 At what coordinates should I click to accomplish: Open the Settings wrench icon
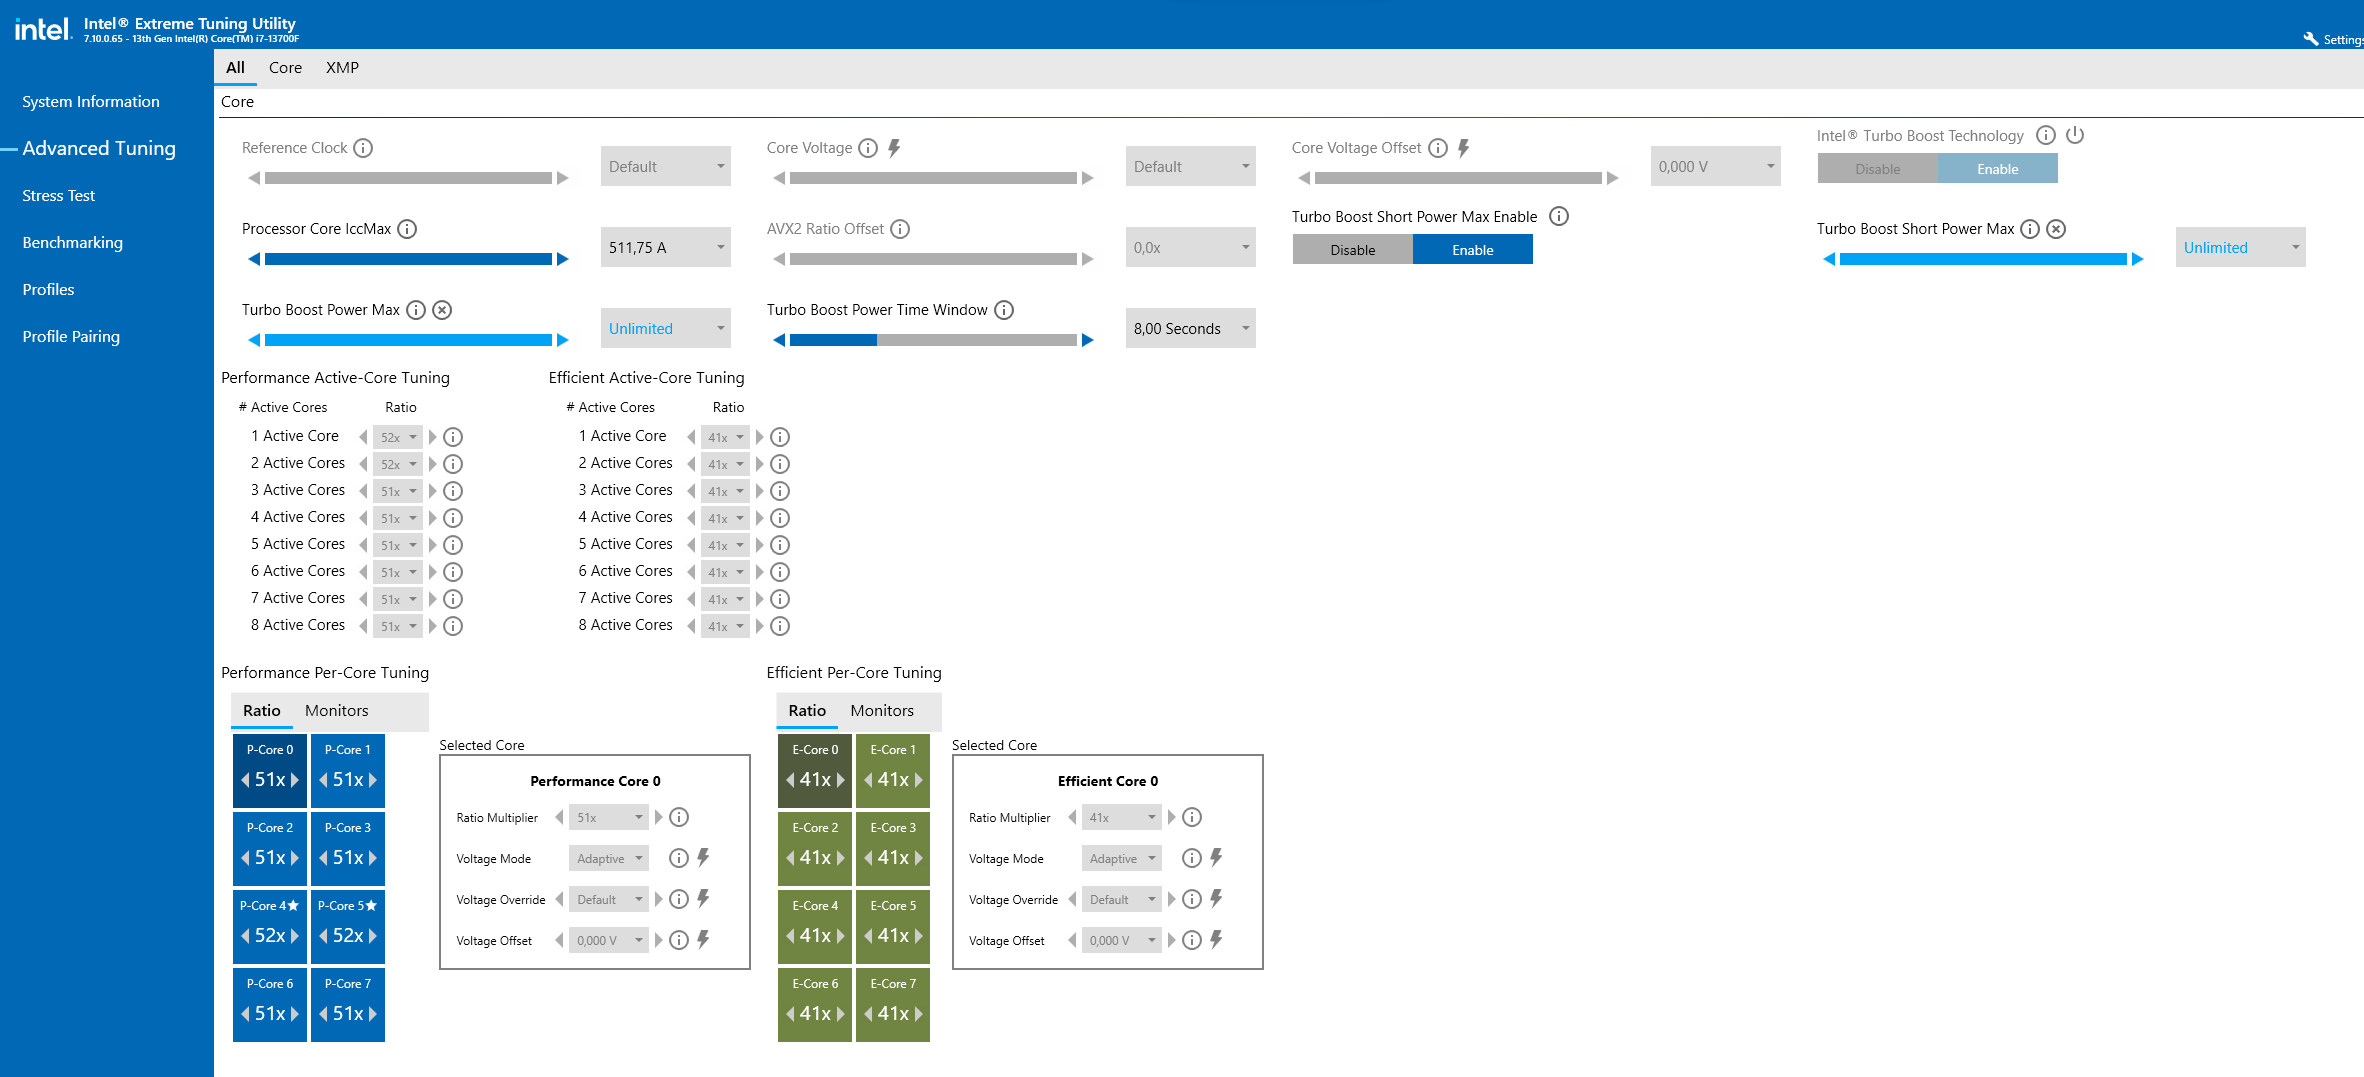click(x=2311, y=39)
